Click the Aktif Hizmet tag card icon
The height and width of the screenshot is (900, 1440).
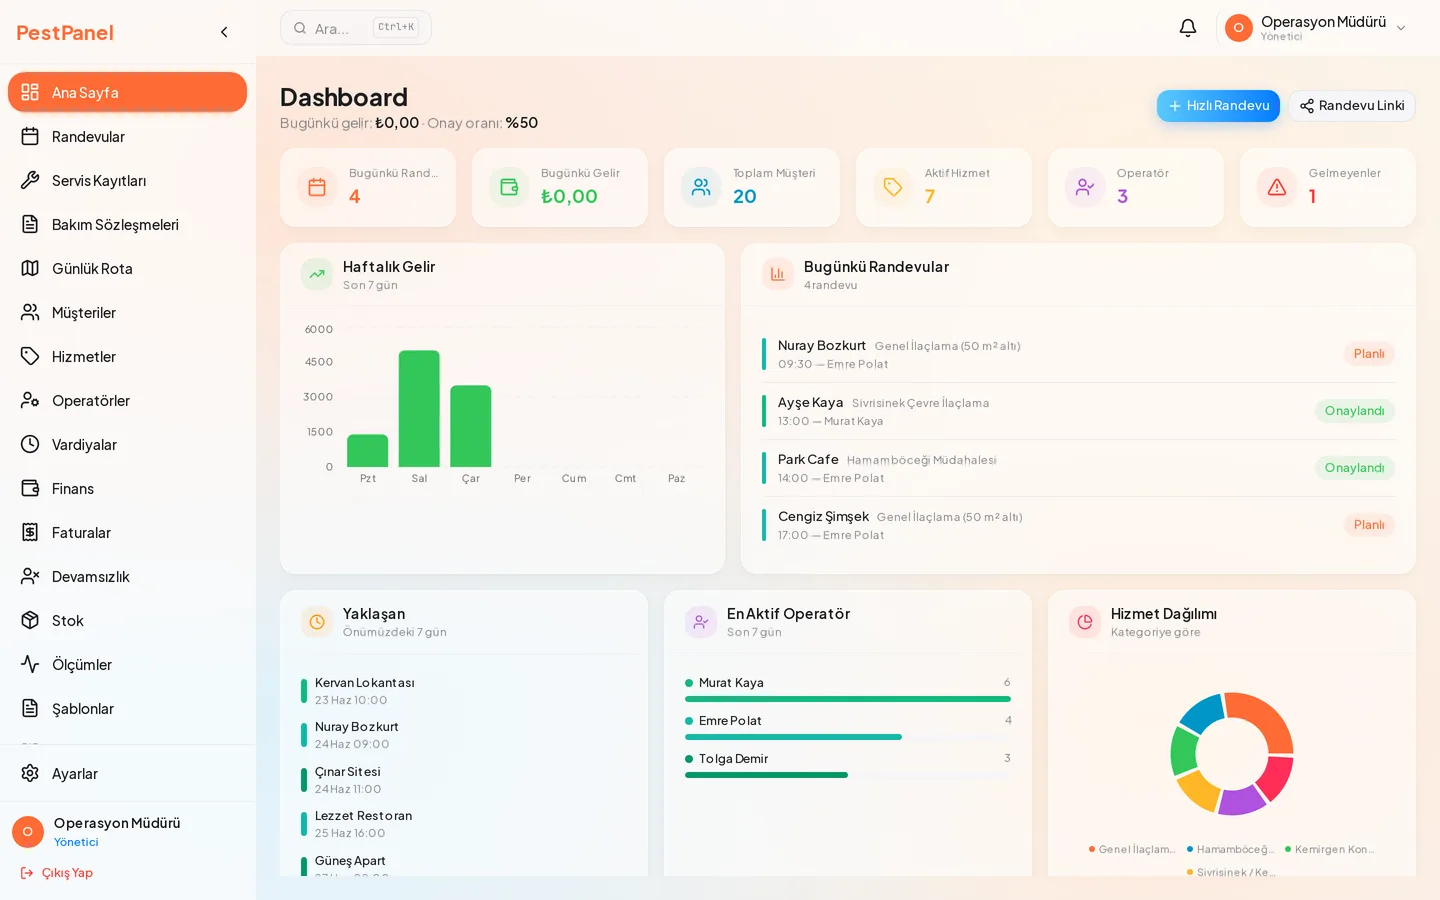(x=893, y=187)
